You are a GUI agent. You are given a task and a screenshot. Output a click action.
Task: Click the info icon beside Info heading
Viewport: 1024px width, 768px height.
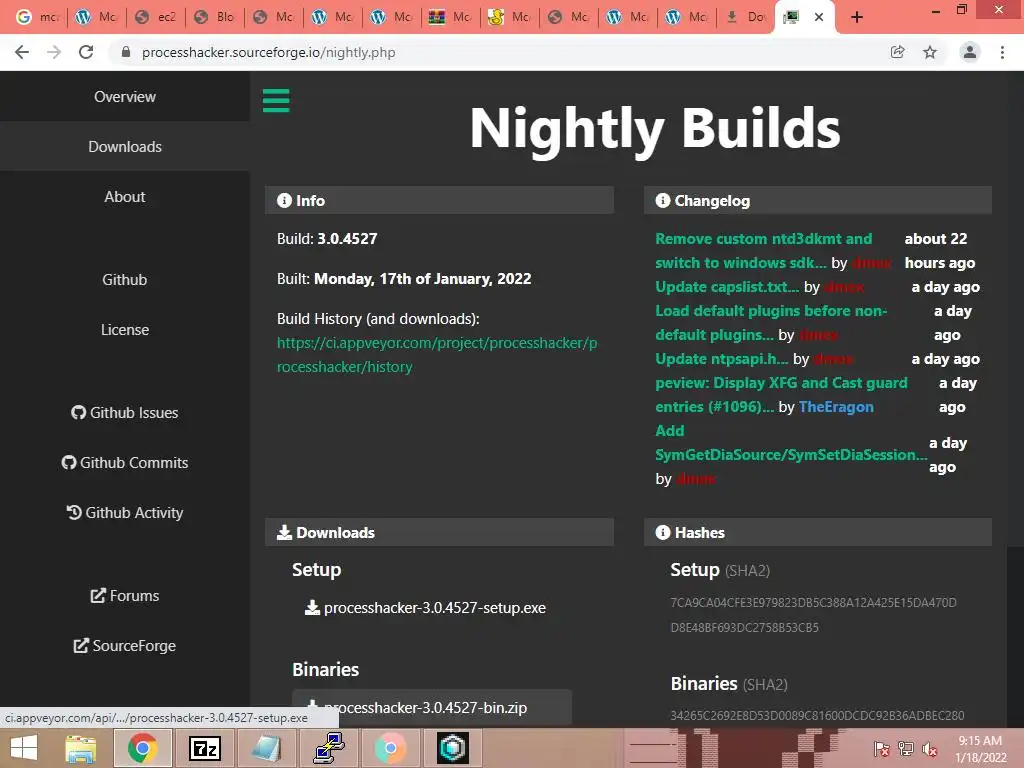[x=284, y=200]
